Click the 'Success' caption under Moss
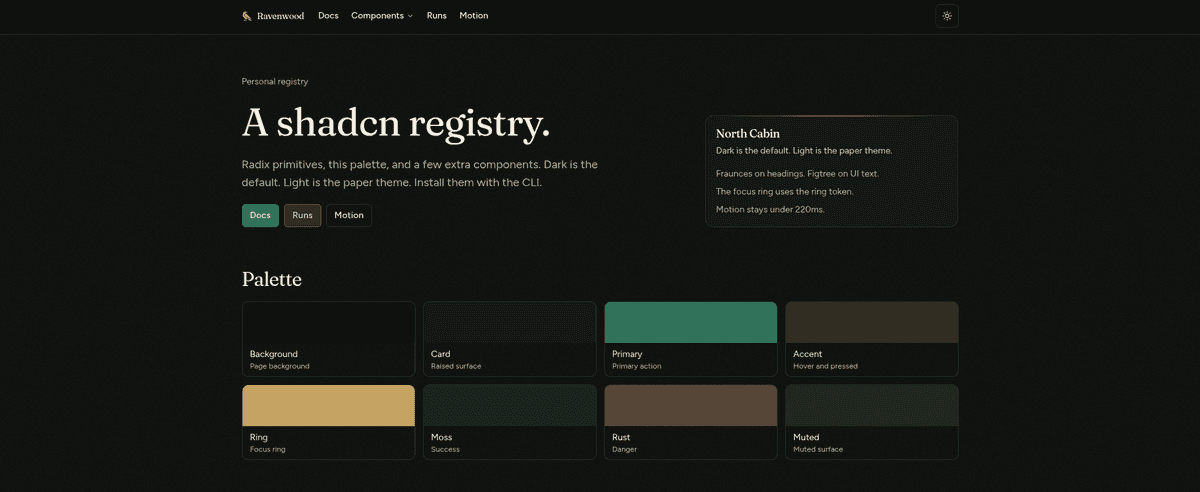 pyautogui.click(x=445, y=449)
